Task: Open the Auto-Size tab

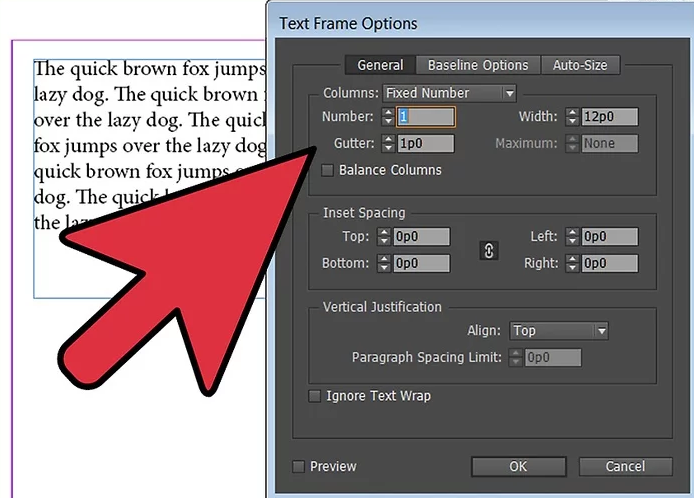Action: (580, 65)
